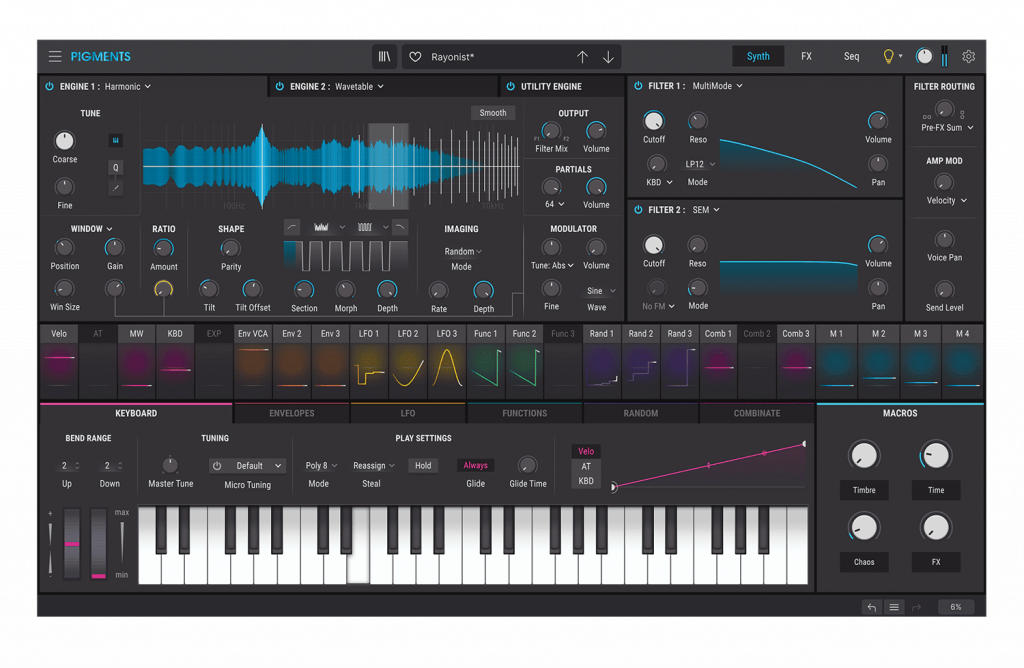The height and width of the screenshot is (668, 1024).
Task: Open the light bulb tips icon
Action: click(x=888, y=57)
